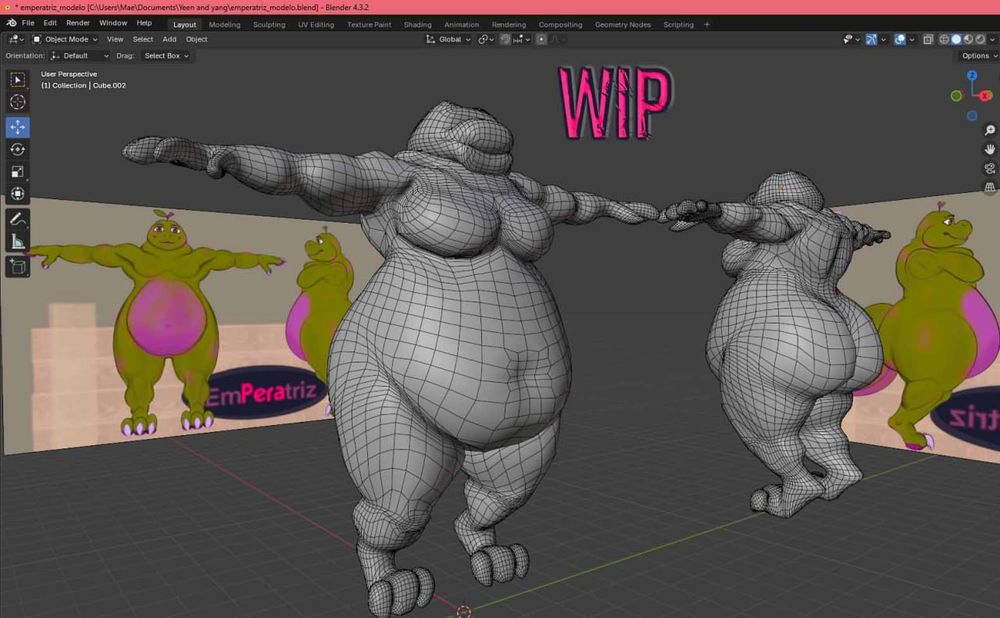This screenshot has height=618, width=1000.
Task: Toggle X-ray mode button
Action: click(x=928, y=40)
